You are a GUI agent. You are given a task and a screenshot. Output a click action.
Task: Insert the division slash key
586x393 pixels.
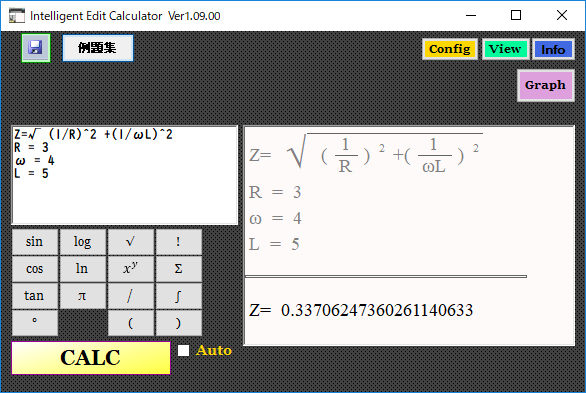point(131,295)
